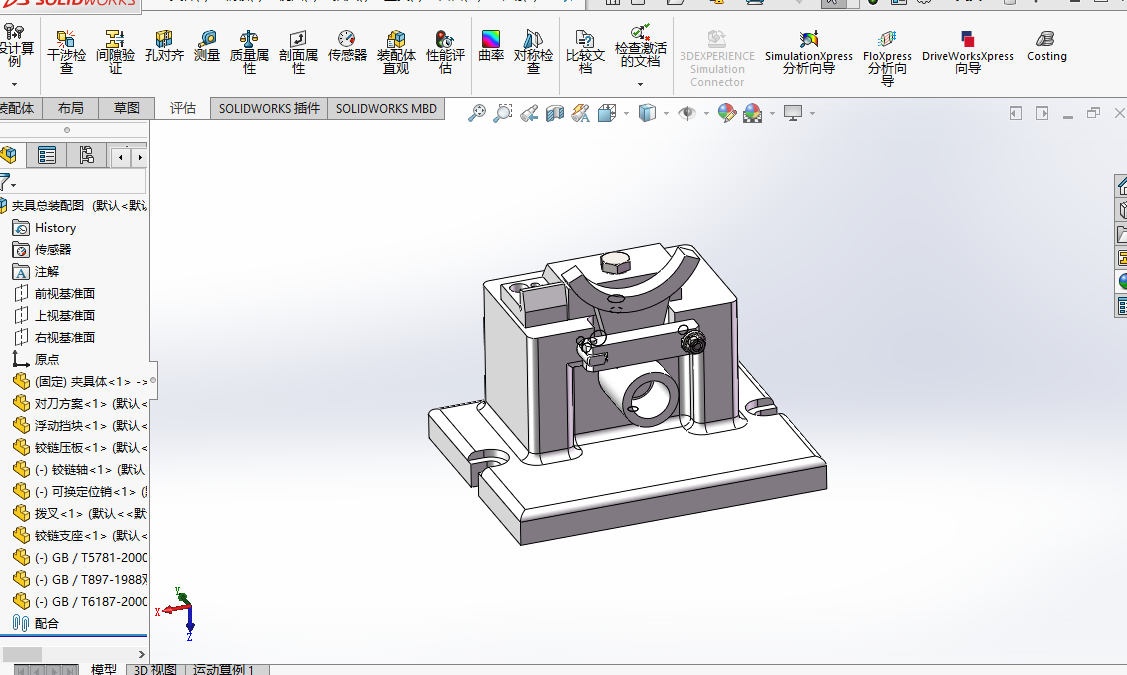This screenshot has height=675, width=1127.
Task: Open the PropertyManager tab icon
Action: pos(46,155)
